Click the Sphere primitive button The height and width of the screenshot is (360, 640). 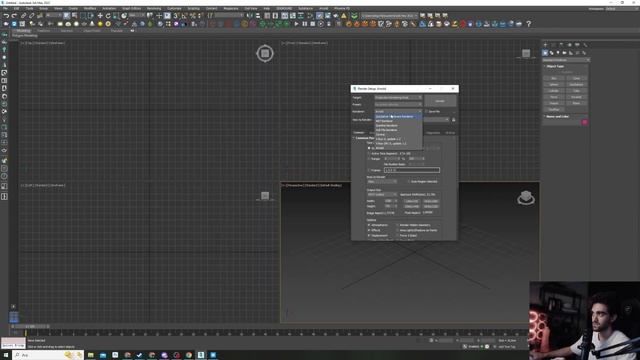(554, 84)
